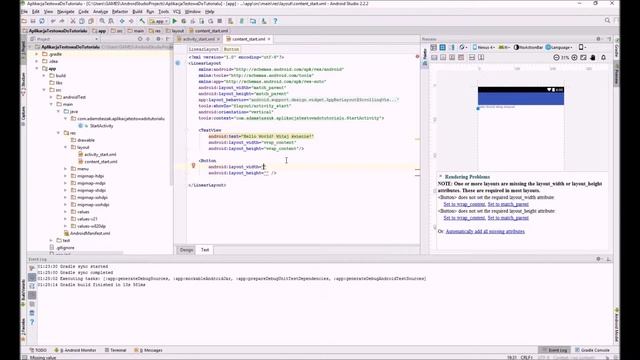Open the Nexus 4 device dropdown

(483, 47)
